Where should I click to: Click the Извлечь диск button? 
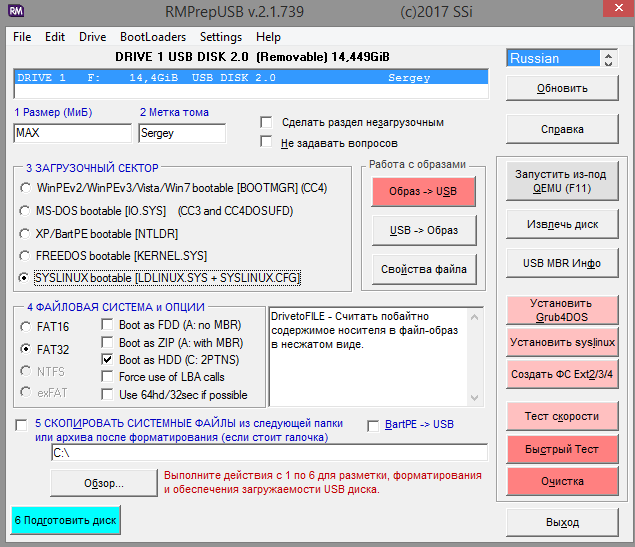point(562,224)
